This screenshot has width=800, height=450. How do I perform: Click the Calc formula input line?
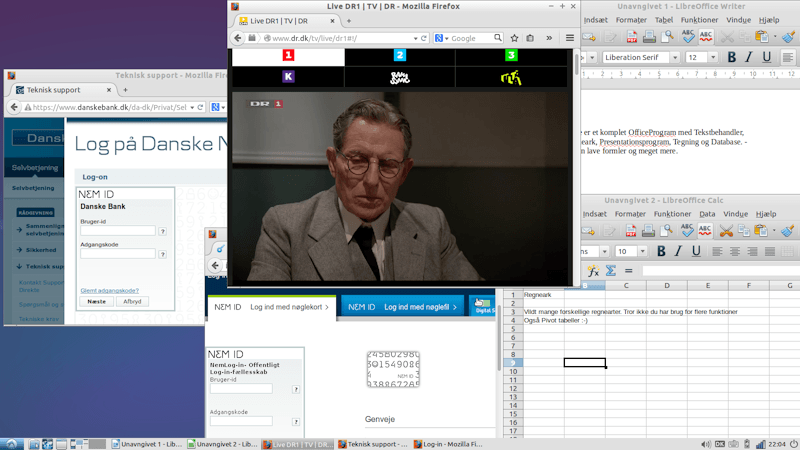coord(720,271)
